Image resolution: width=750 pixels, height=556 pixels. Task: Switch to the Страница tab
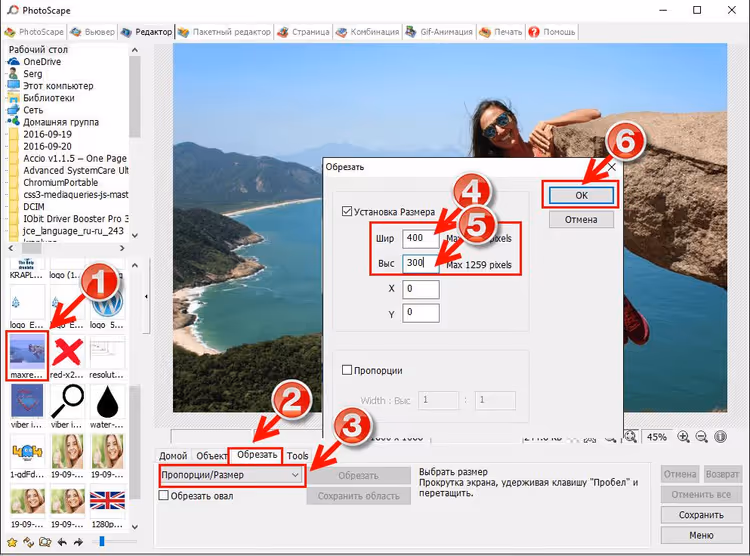point(304,32)
